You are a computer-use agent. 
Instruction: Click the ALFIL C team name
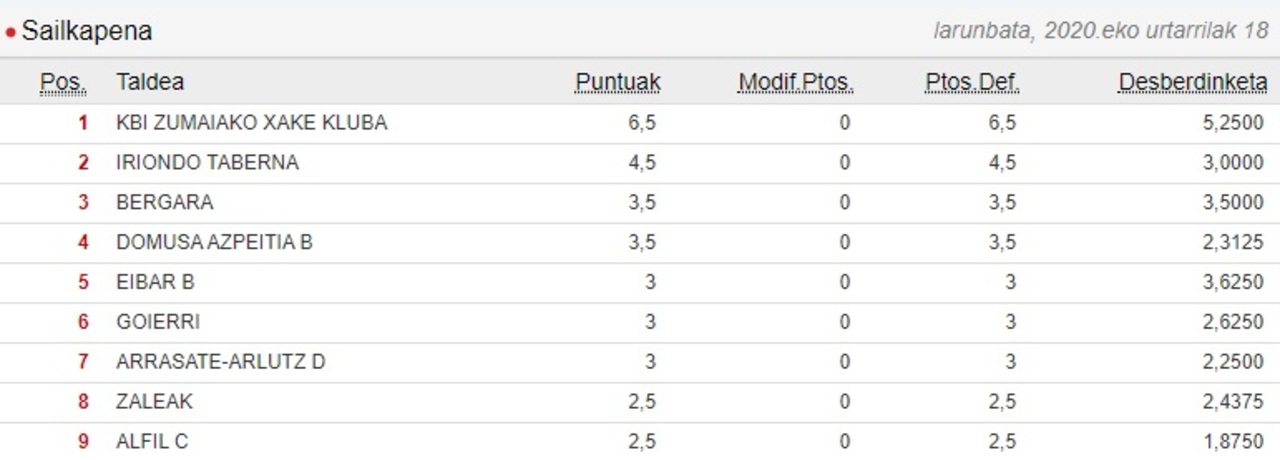[152, 441]
